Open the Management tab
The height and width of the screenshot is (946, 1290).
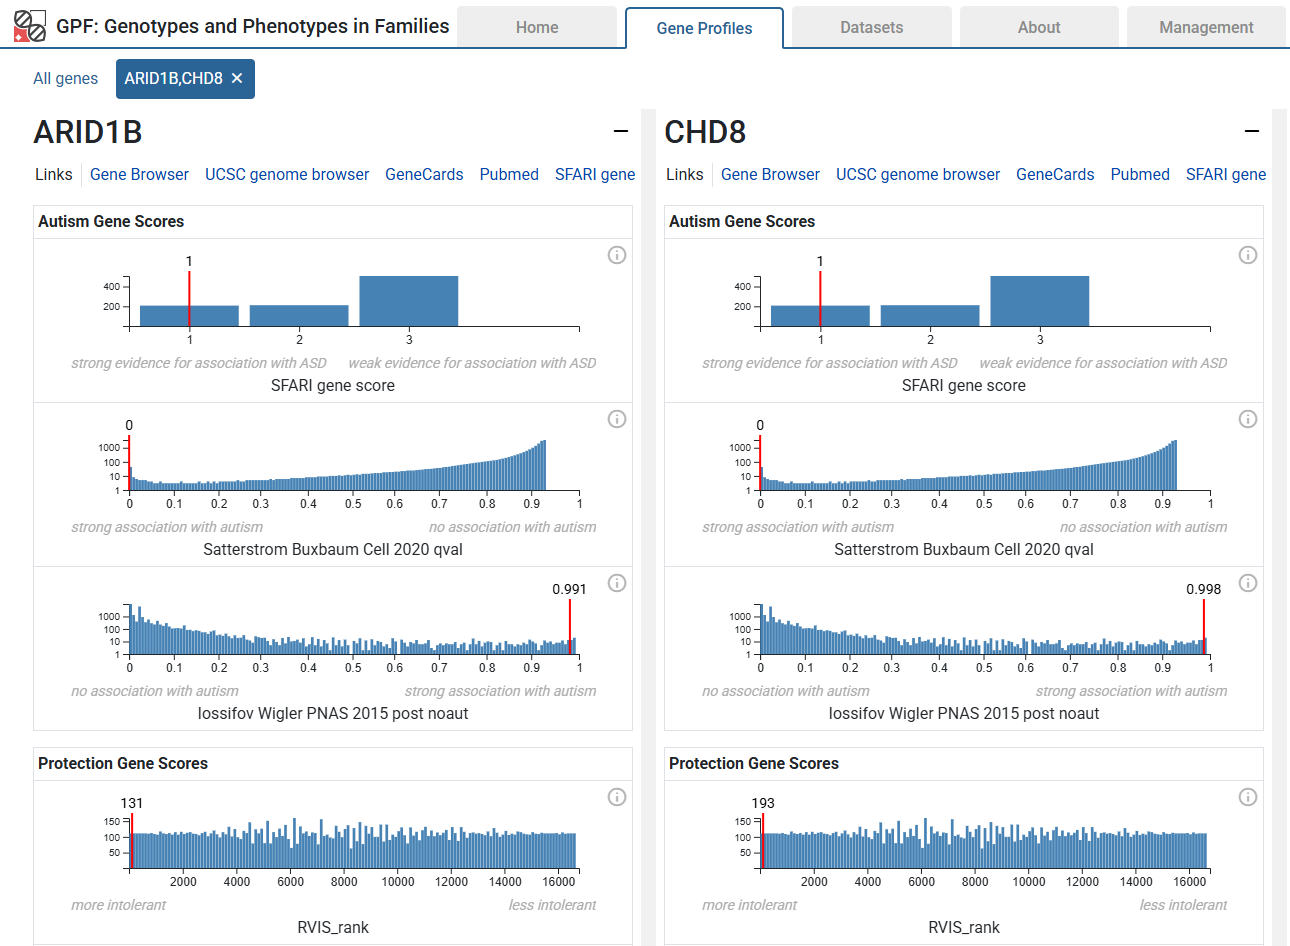pos(1206,27)
